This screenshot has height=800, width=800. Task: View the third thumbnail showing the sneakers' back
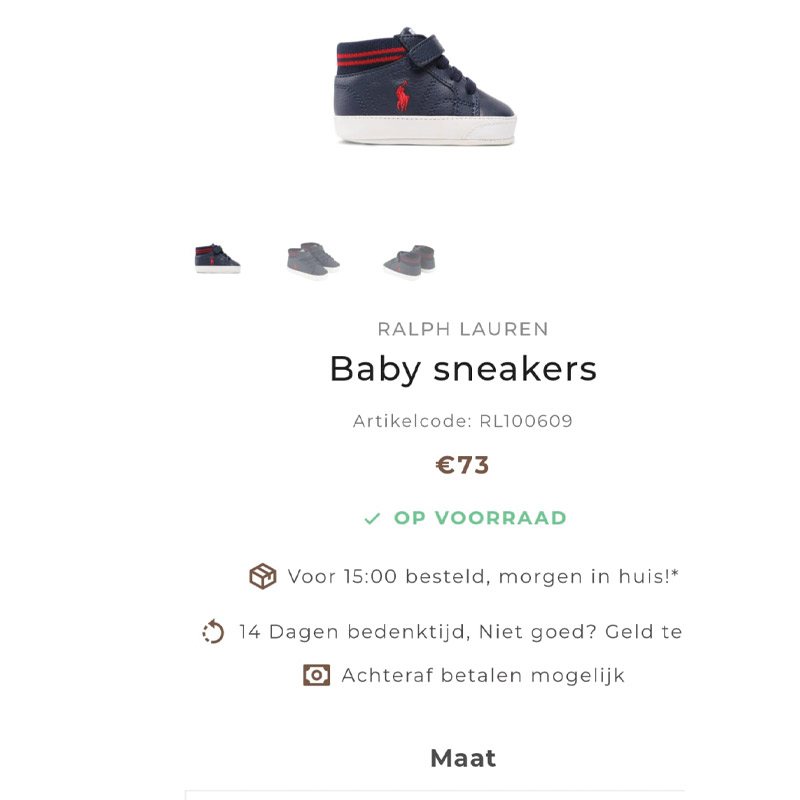point(409,260)
